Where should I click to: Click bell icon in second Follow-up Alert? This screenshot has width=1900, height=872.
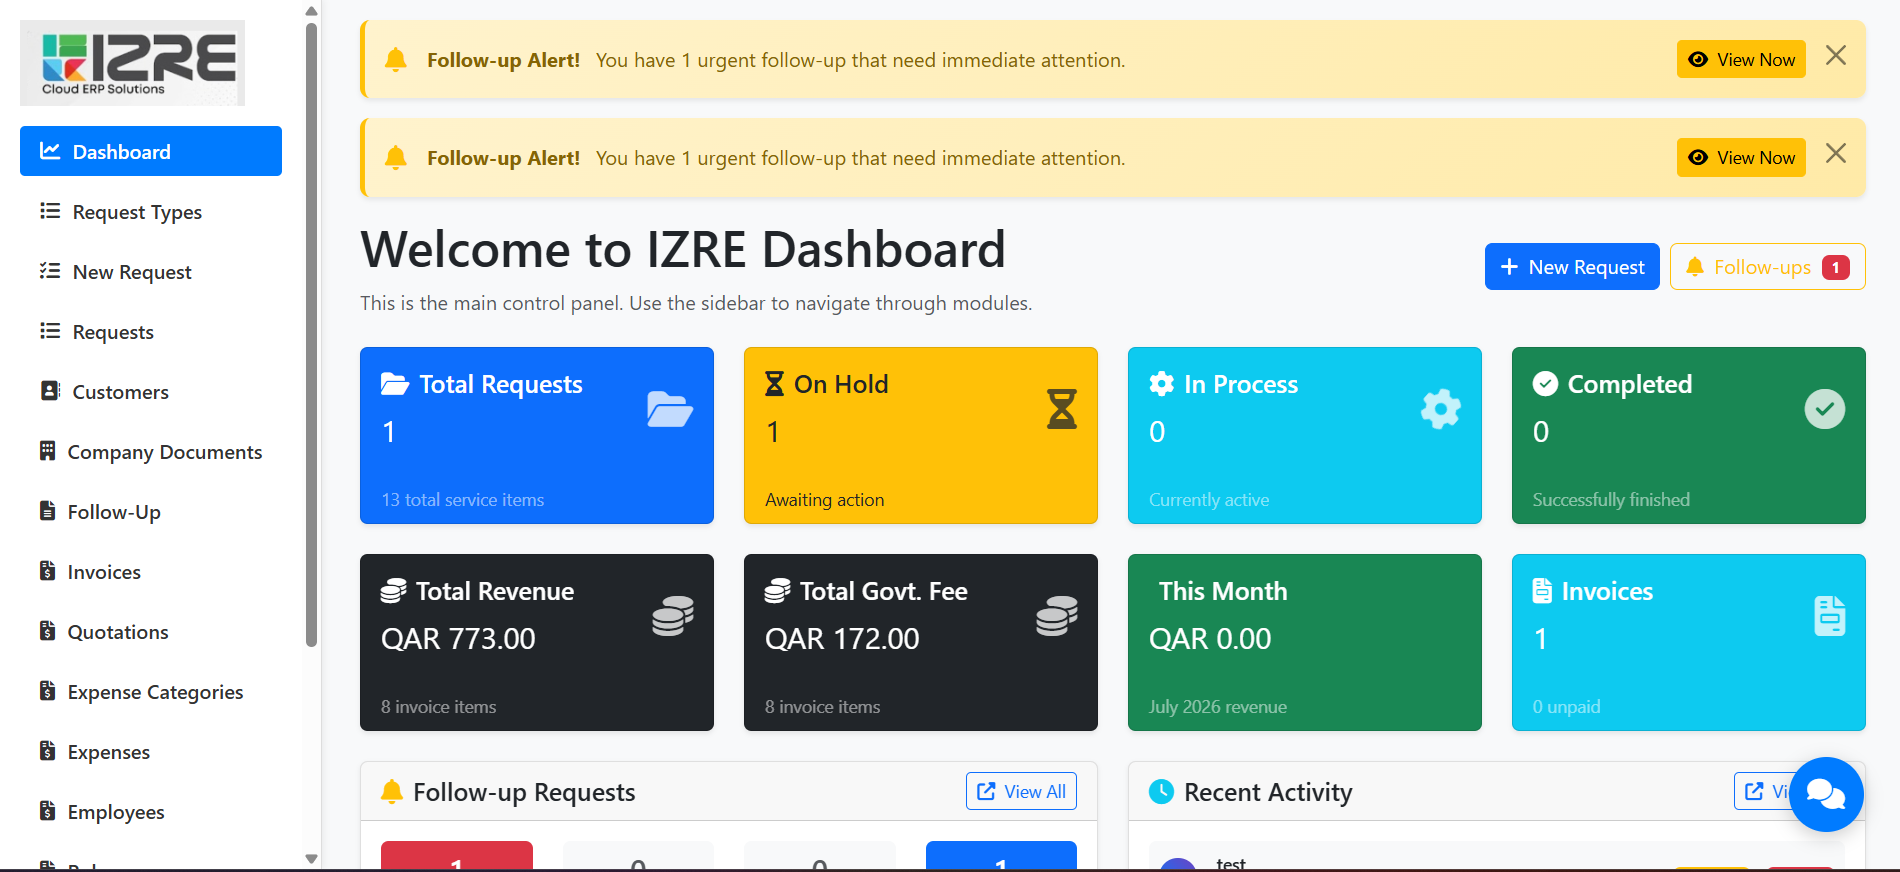point(396,158)
